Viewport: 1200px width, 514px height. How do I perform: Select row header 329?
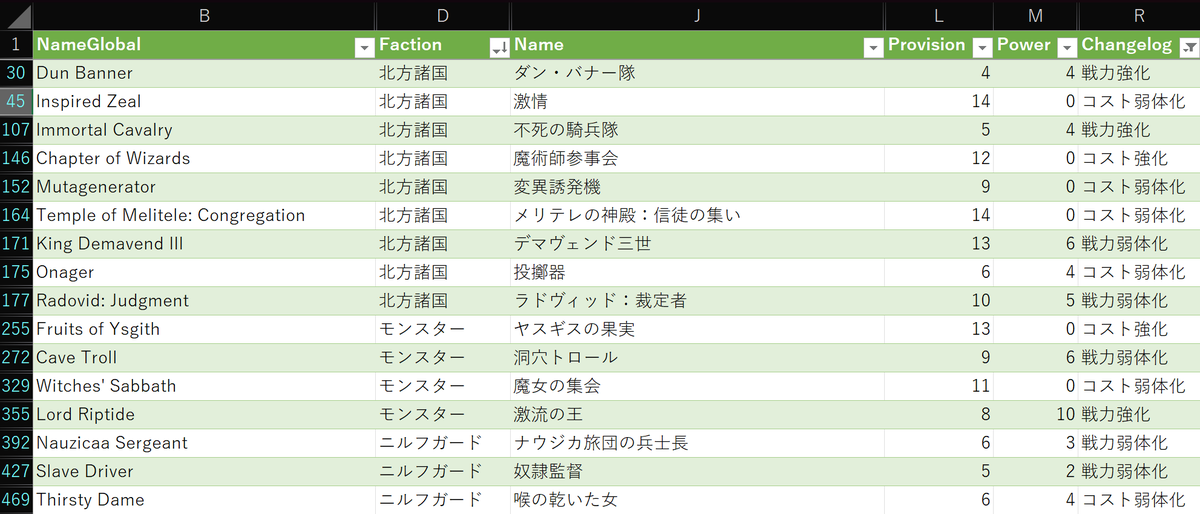click(16, 386)
